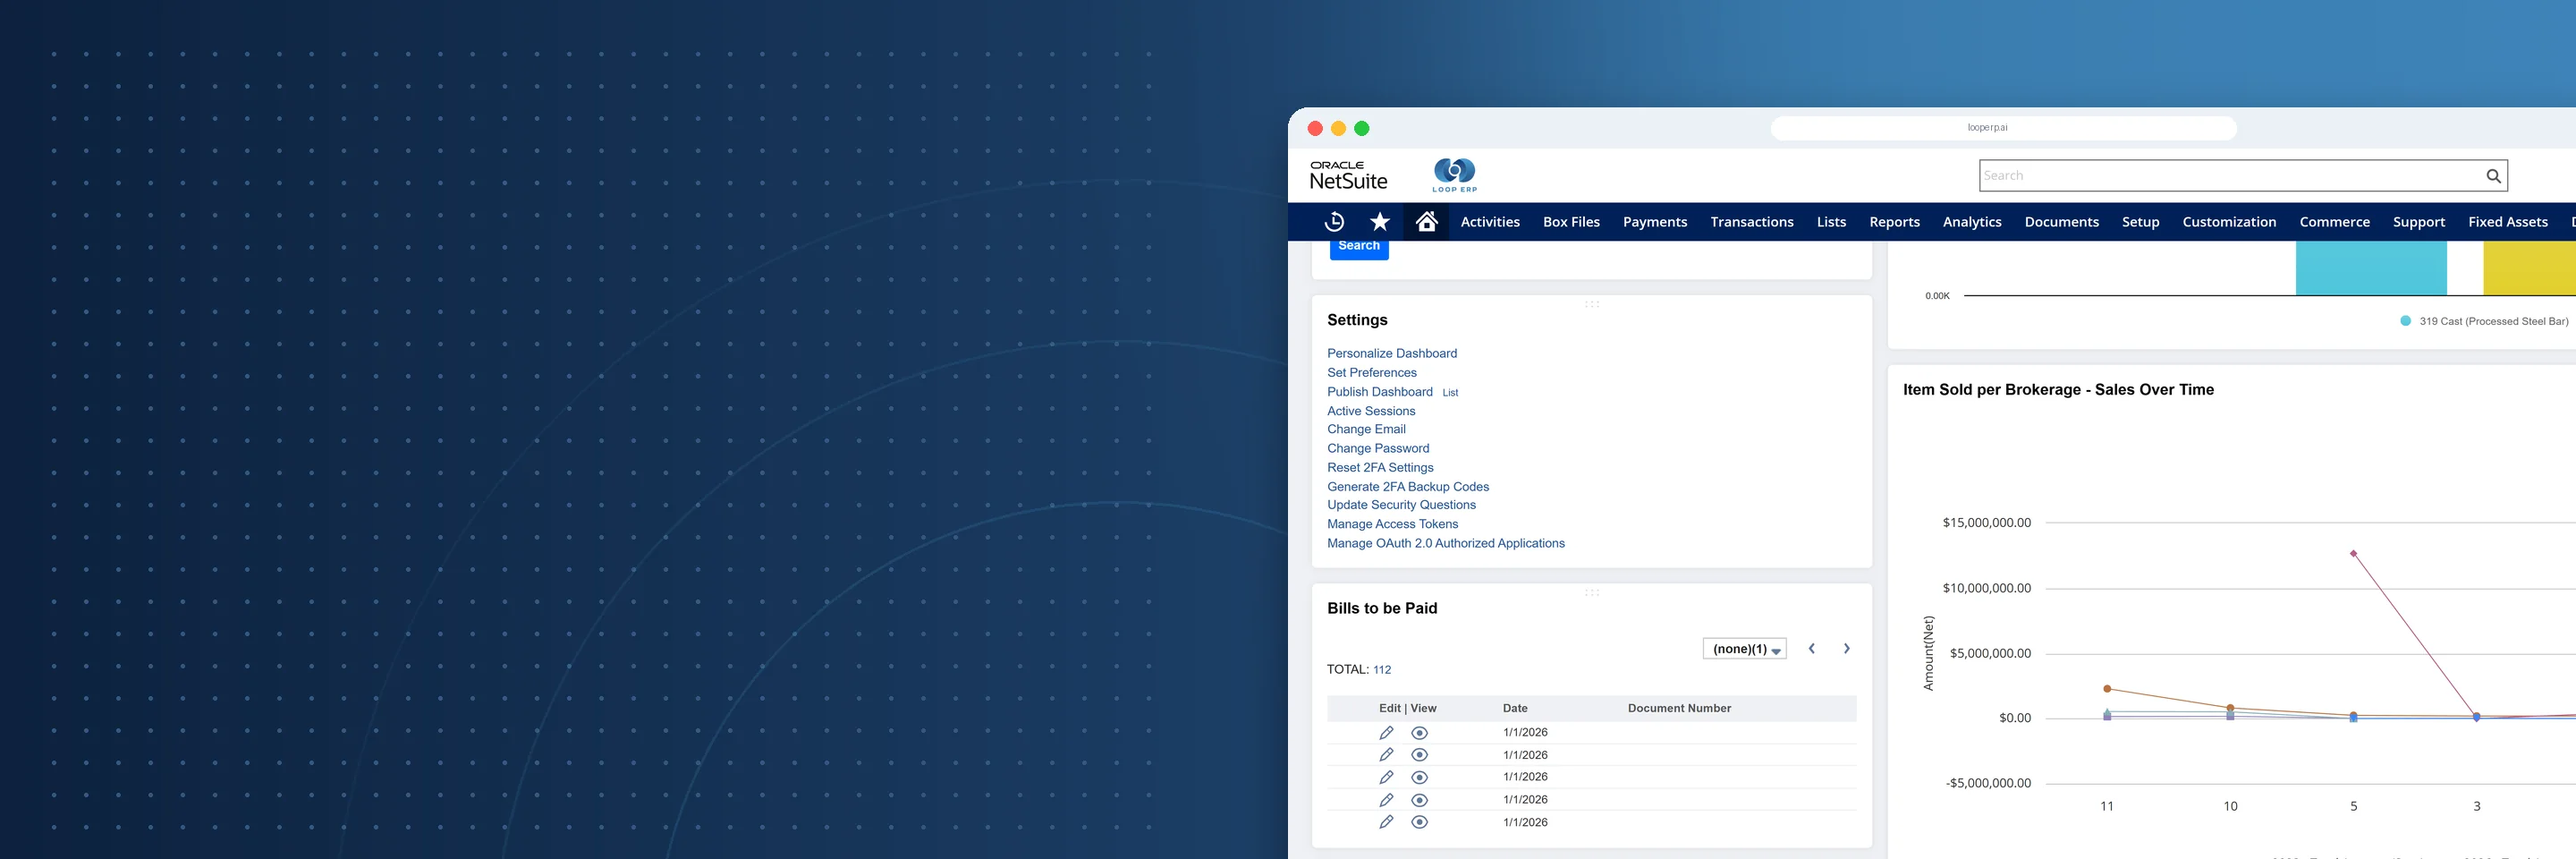Image resolution: width=2576 pixels, height=859 pixels.
Task: Click the Loop ERP logo
Action: click(x=1454, y=175)
